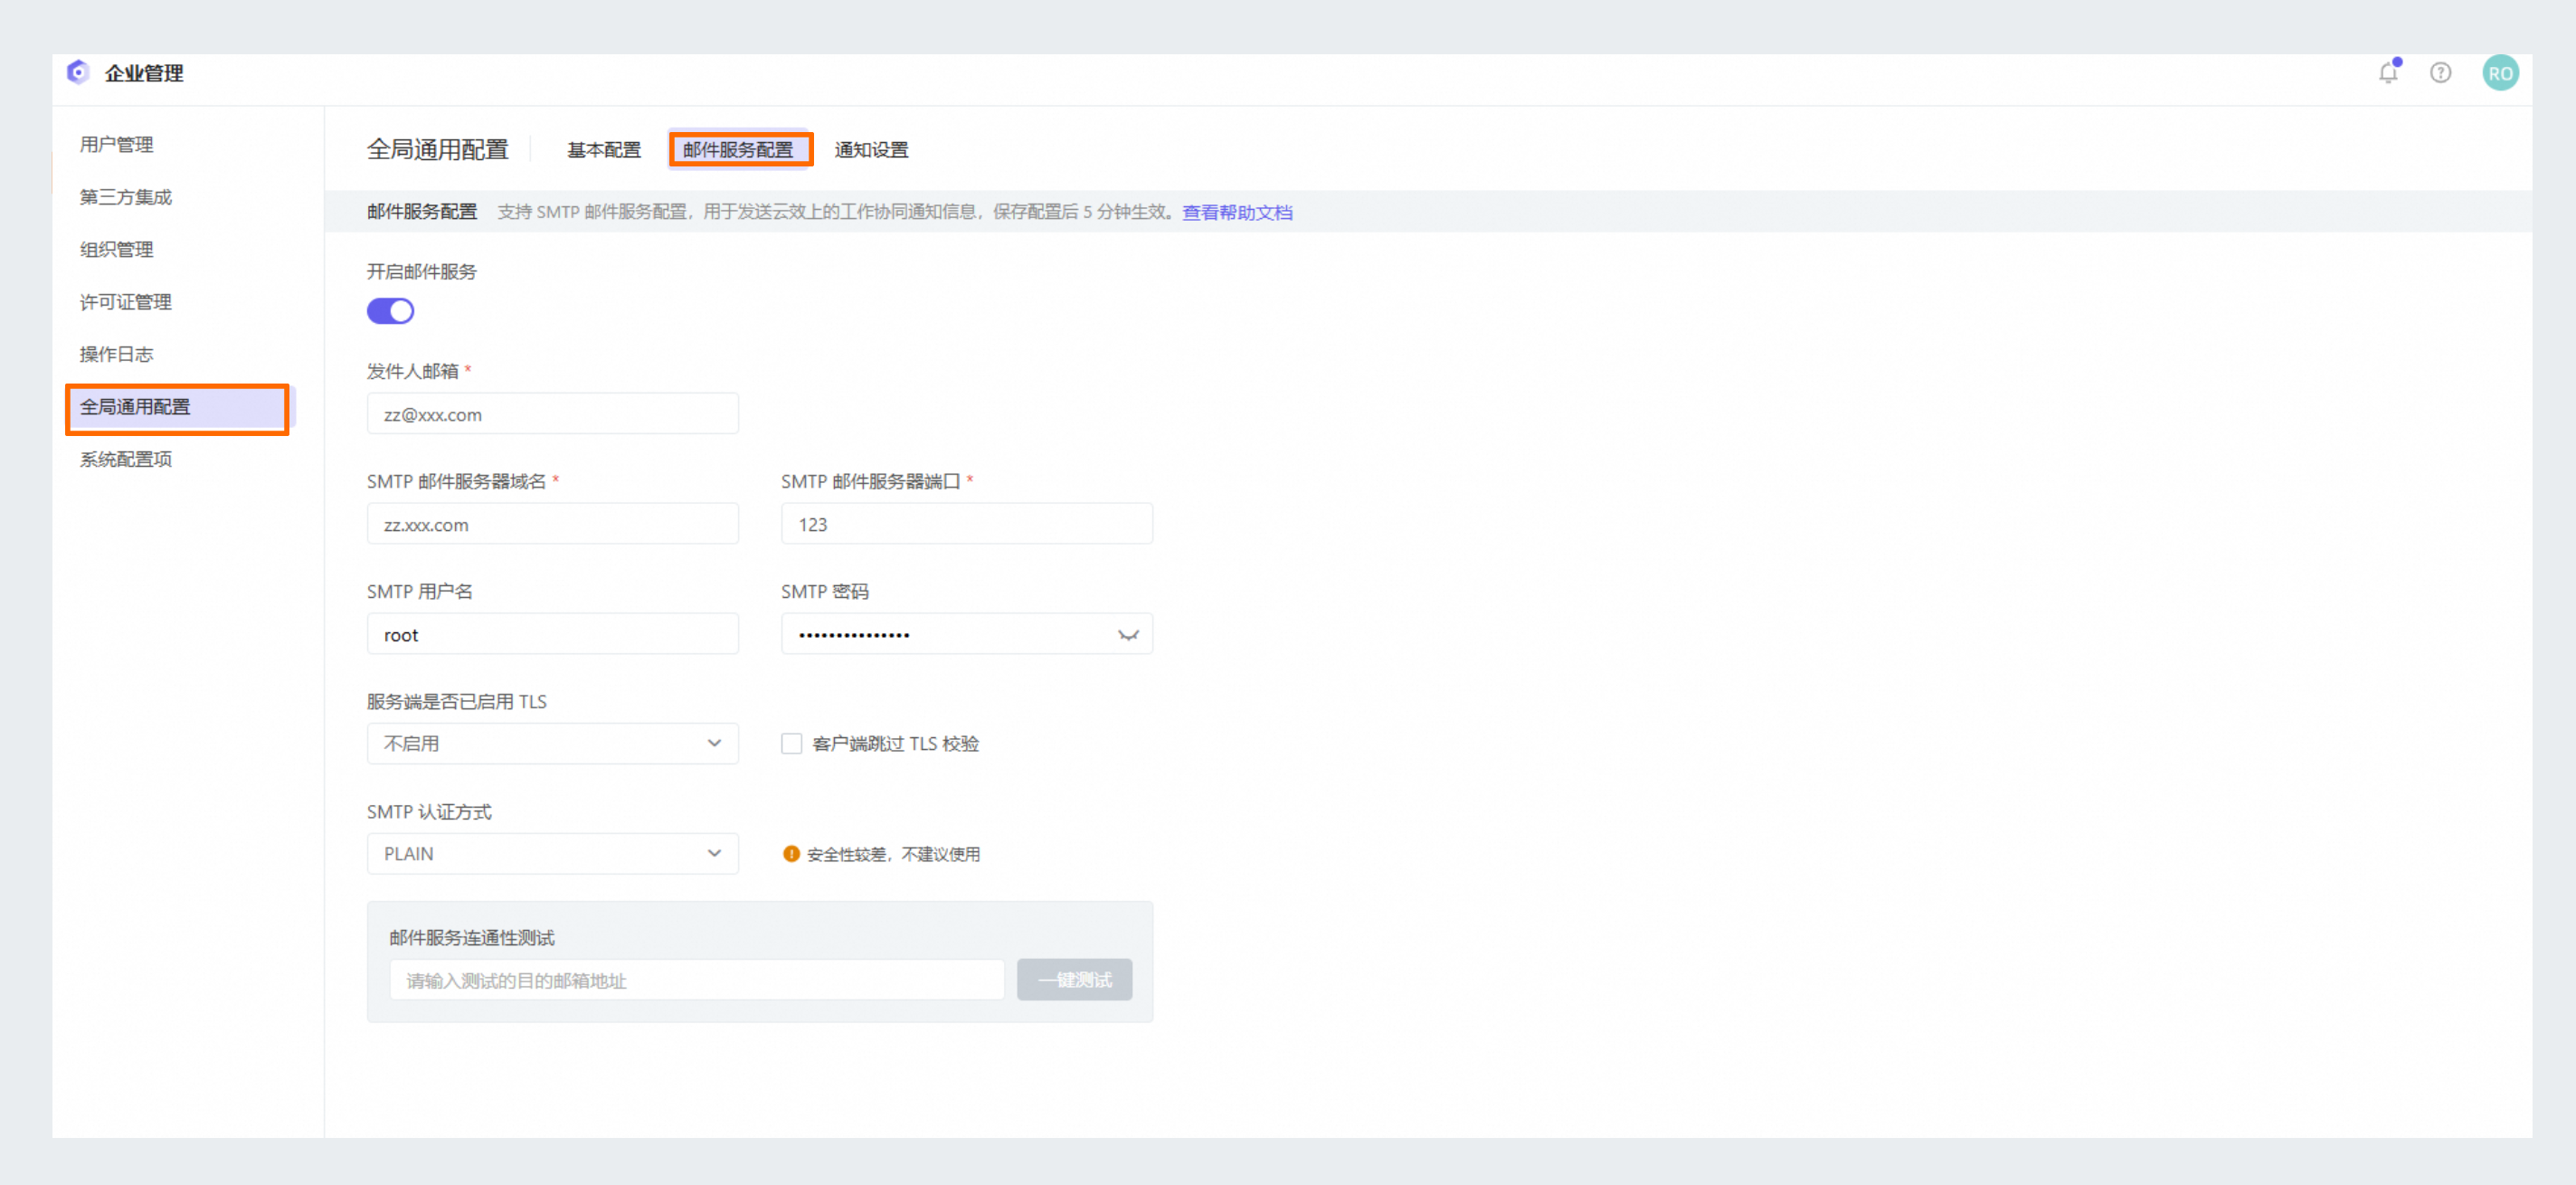Screen dimensions: 2576x1185
Task: Open 用户管理 in sidebar
Action: 117,144
